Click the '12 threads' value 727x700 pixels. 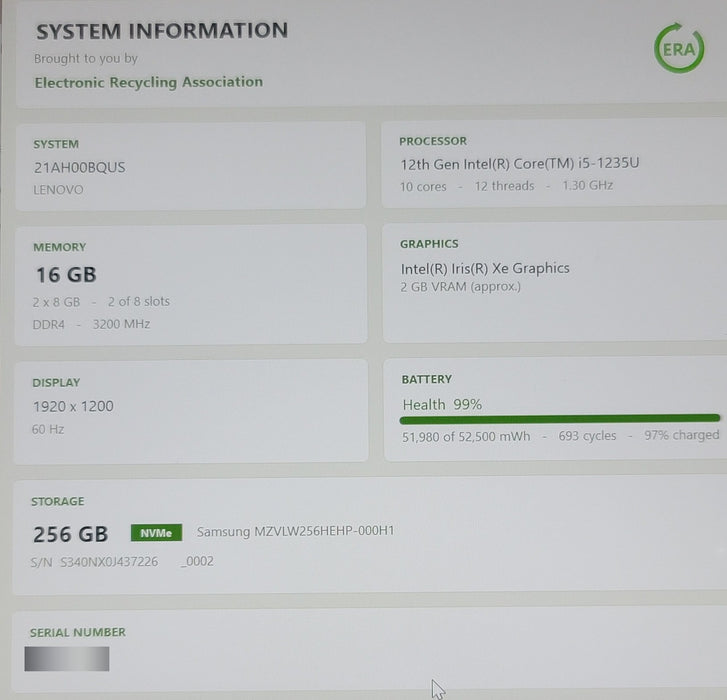tap(504, 186)
